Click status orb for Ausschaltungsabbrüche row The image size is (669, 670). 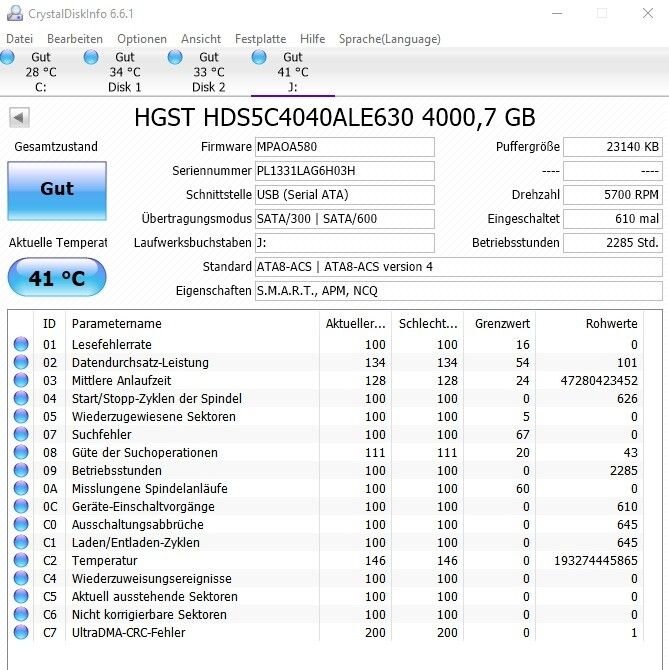pyautogui.click(x=21, y=524)
